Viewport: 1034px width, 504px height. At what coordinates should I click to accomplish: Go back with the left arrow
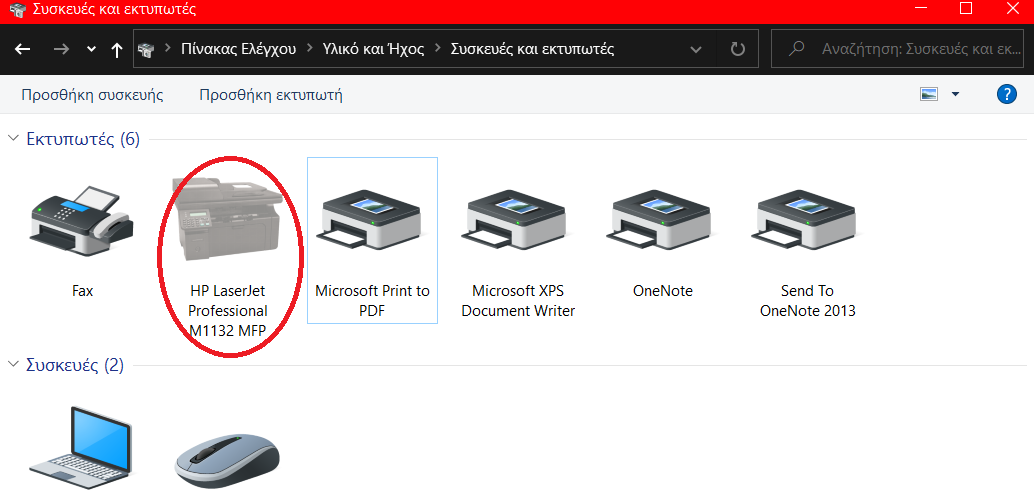[x=22, y=49]
